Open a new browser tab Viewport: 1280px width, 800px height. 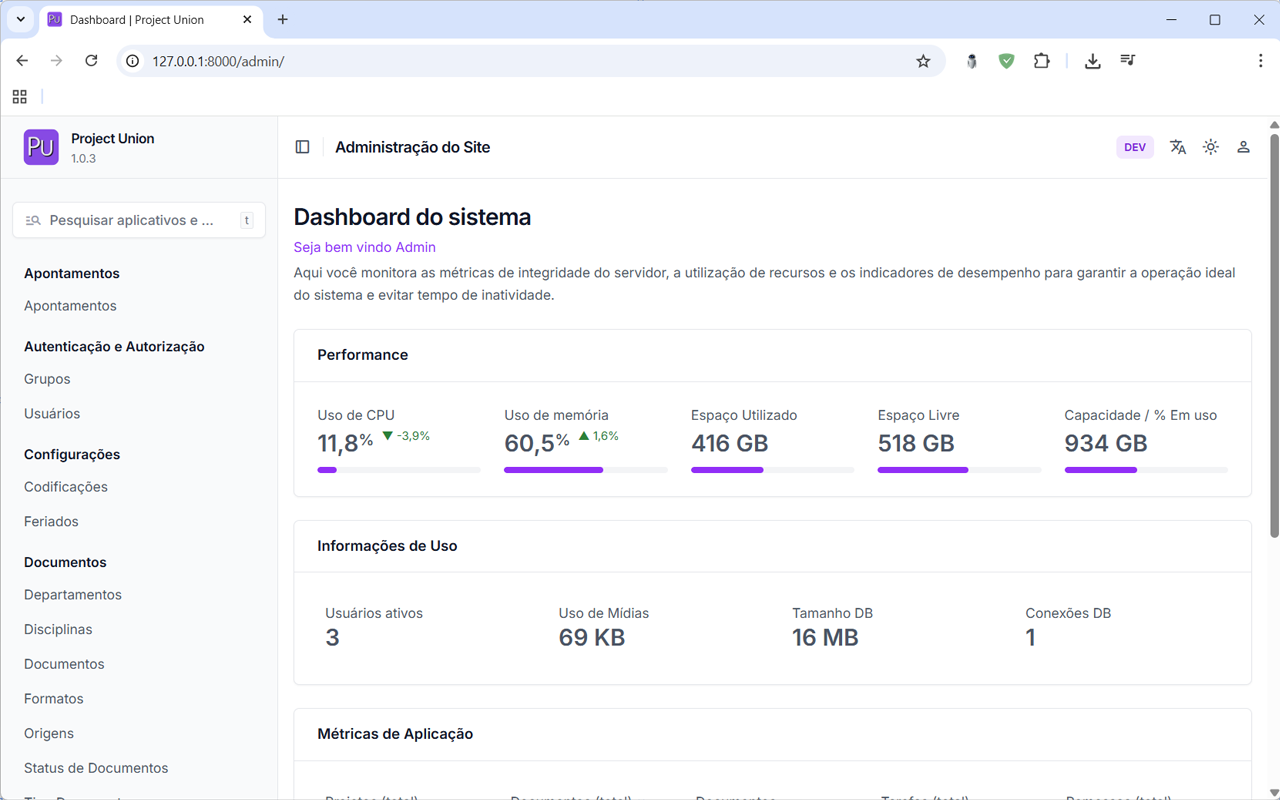[283, 20]
